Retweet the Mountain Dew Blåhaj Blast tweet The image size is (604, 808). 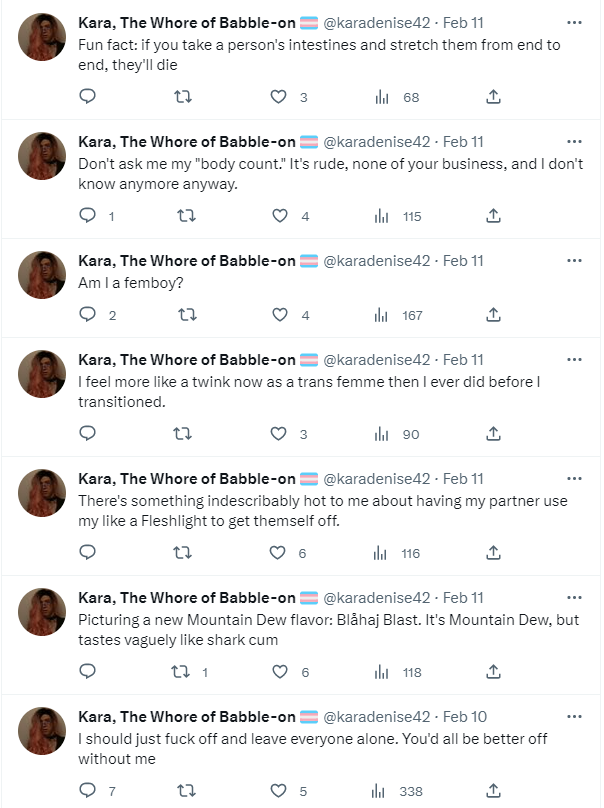coord(184,672)
